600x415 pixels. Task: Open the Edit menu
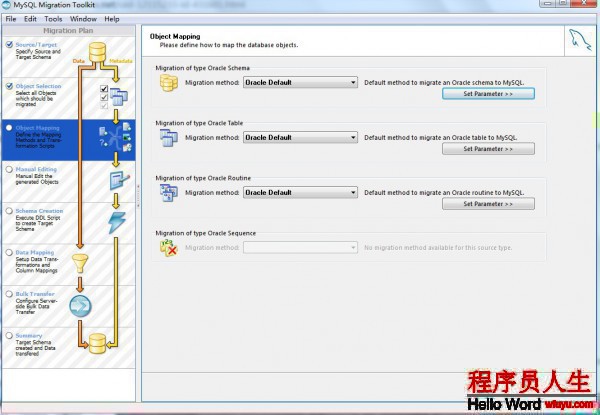point(30,19)
